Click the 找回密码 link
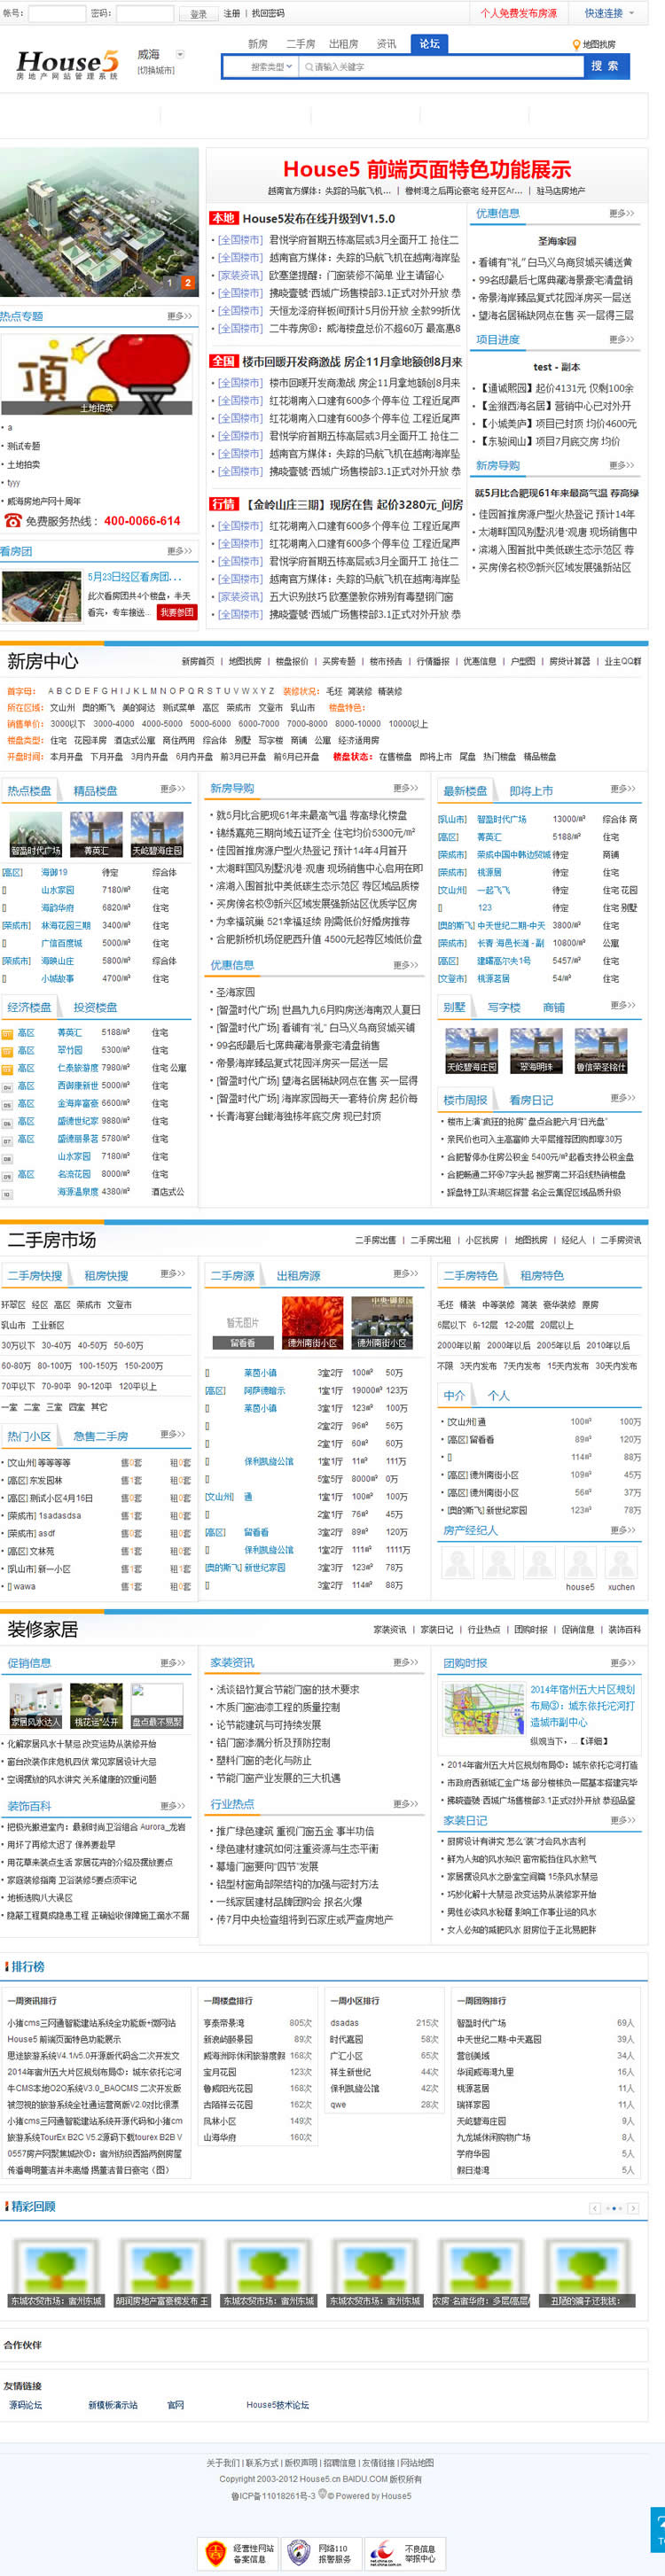 coord(267,13)
